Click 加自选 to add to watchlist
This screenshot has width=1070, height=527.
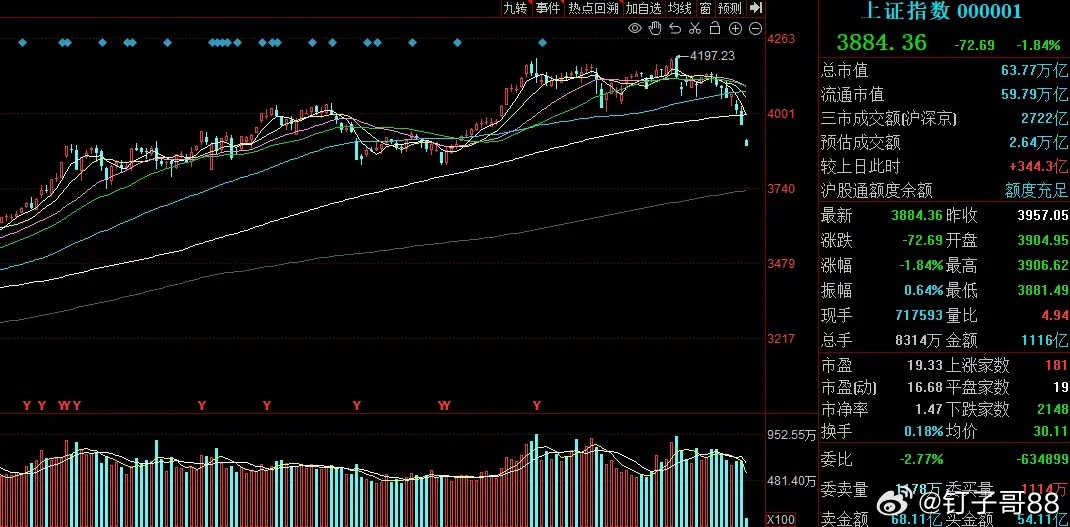click(x=644, y=8)
